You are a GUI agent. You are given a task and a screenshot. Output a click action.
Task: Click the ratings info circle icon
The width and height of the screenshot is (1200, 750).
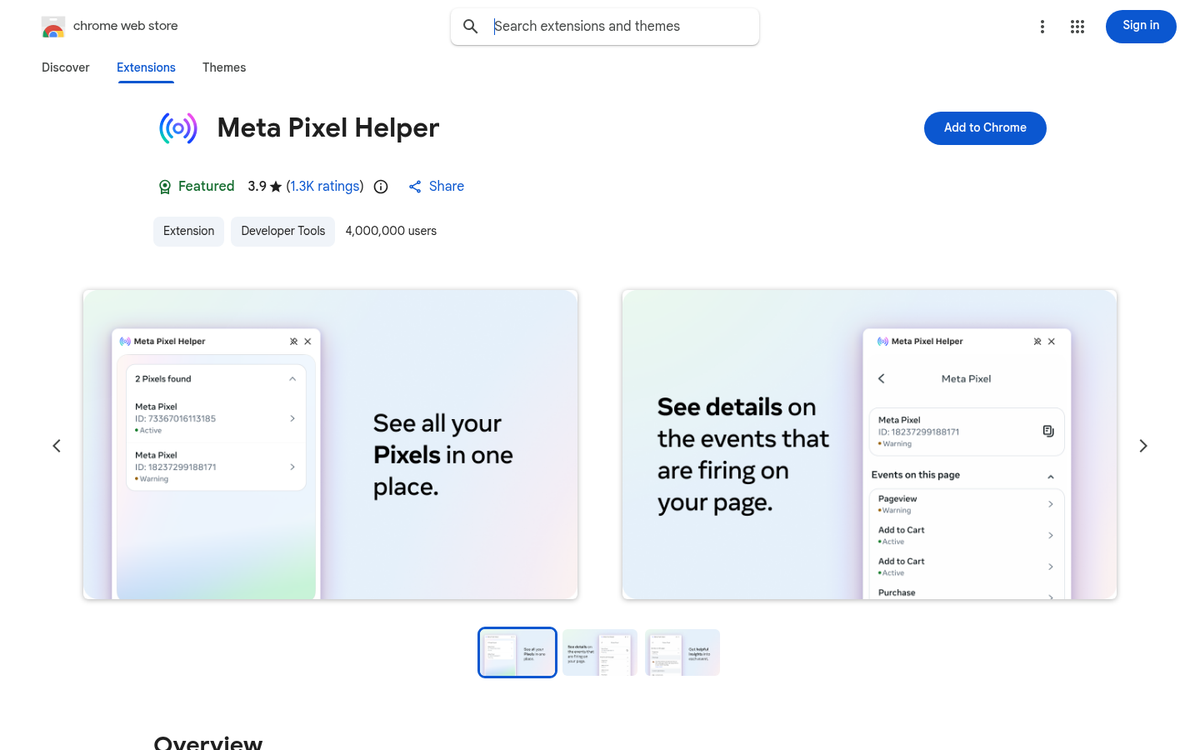point(381,187)
